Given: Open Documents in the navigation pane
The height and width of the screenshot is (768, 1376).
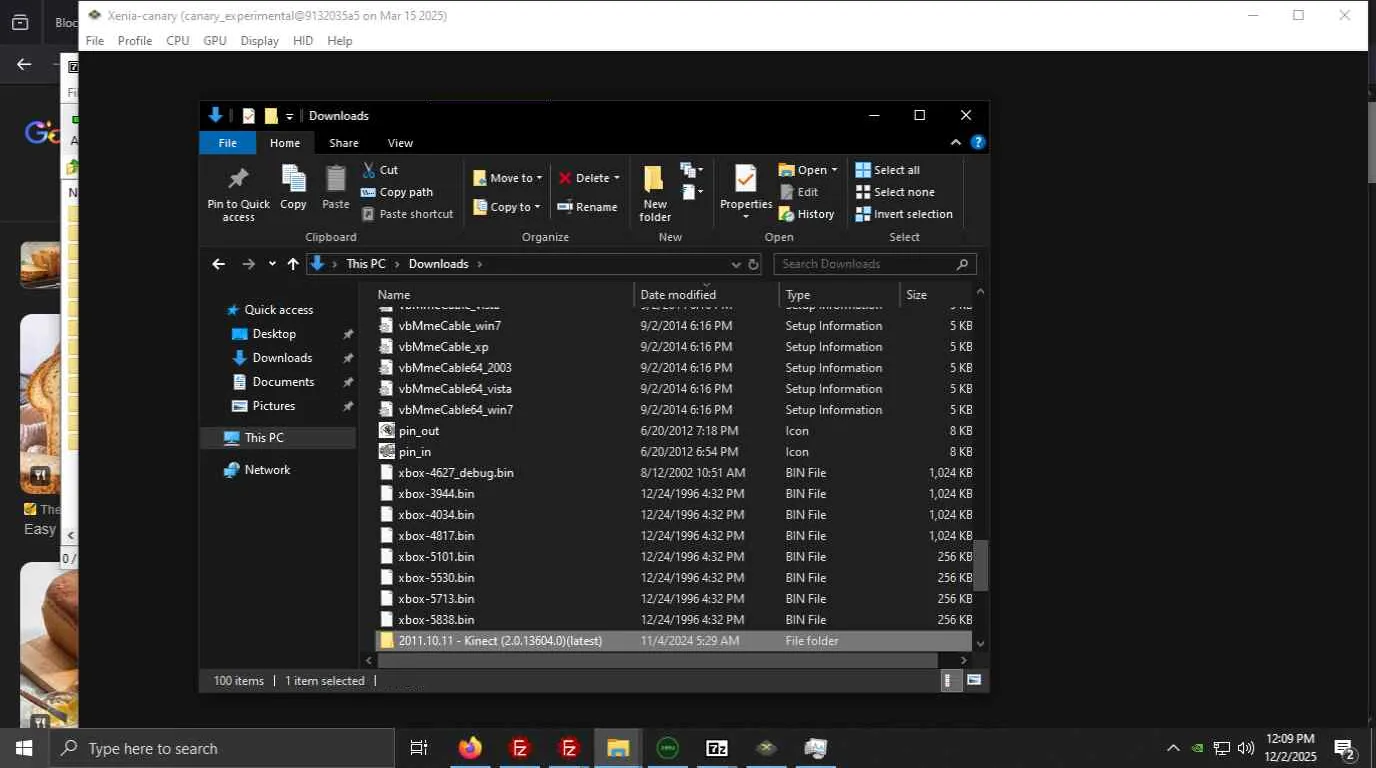Looking at the screenshot, I should pyautogui.click(x=283, y=382).
